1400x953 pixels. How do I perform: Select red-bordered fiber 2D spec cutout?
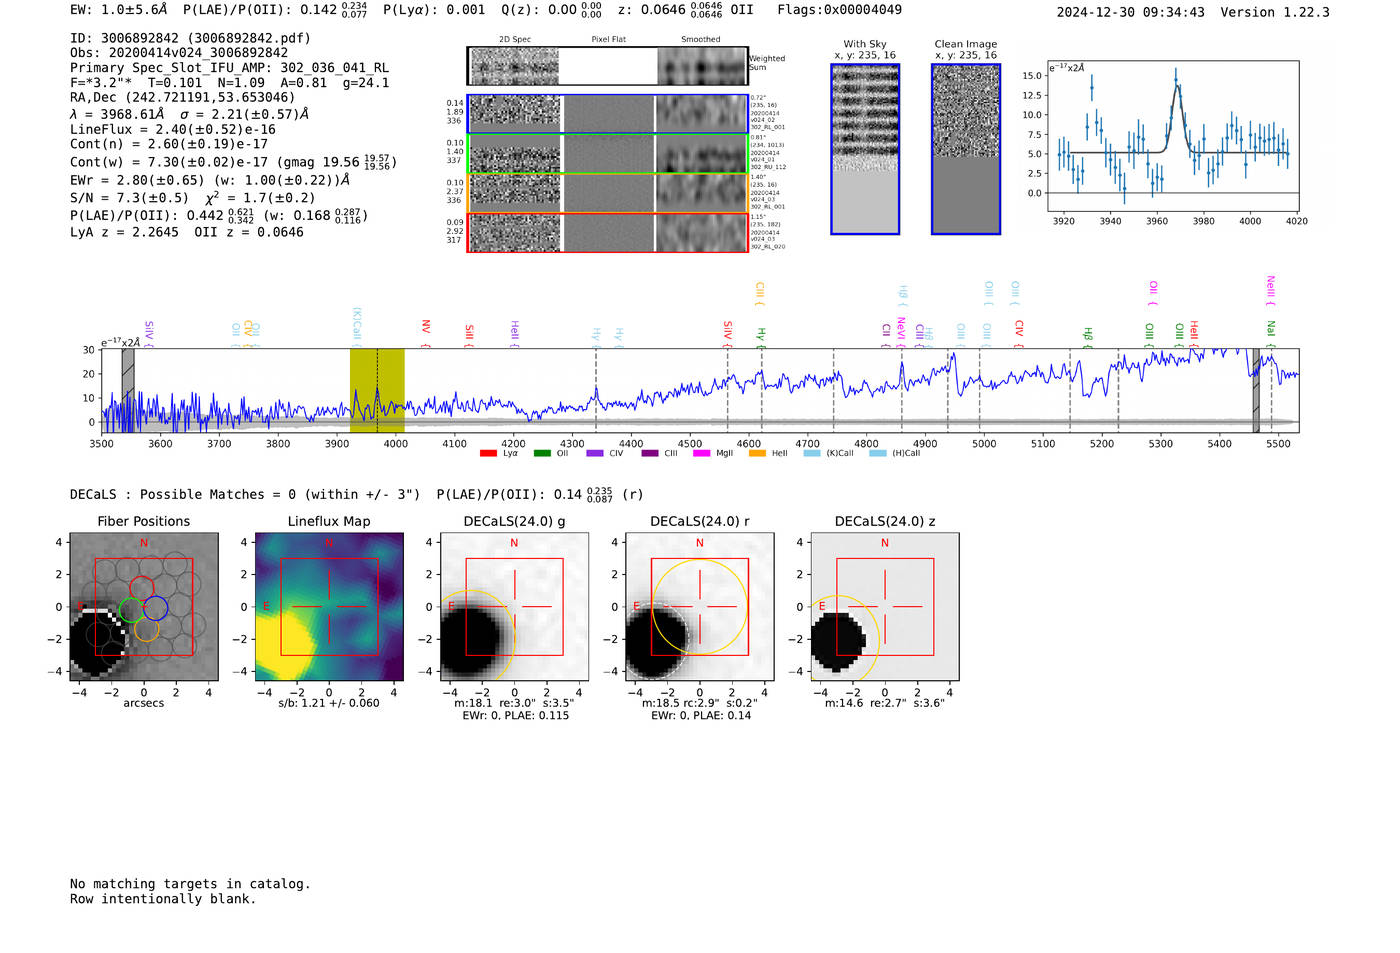[x=515, y=233]
